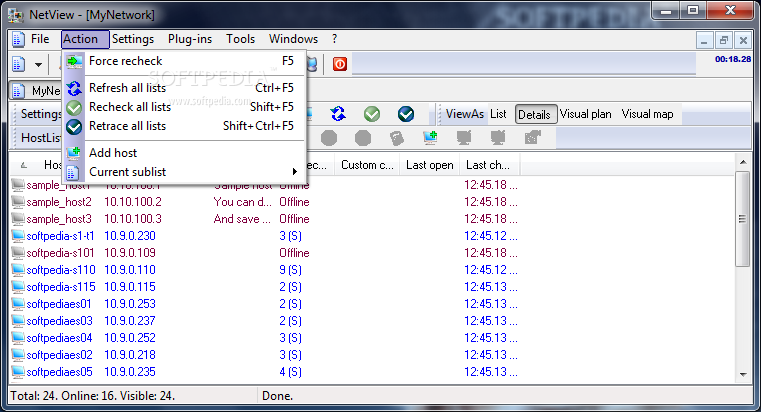Click scrollbar down arrow of host list
761x412 pixels.
tap(743, 375)
